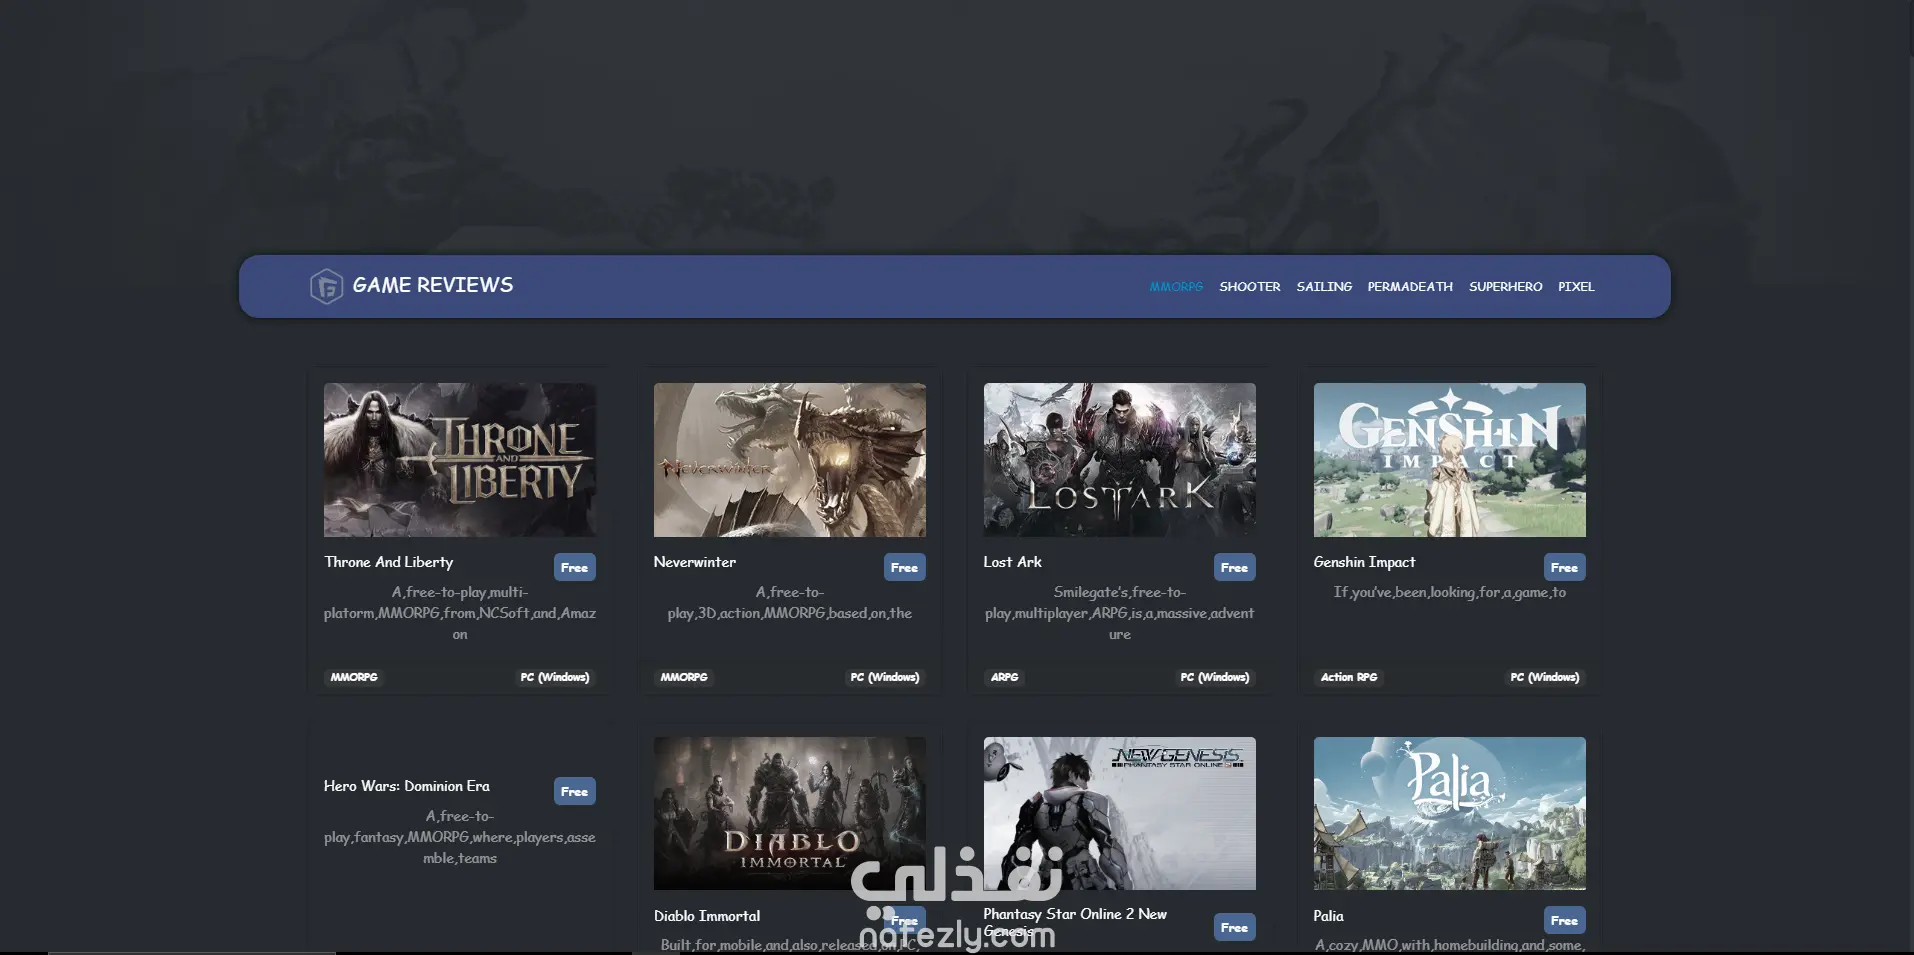The width and height of the screenshot is (1914, 955).
Task: Open the Throne and Liberty cover image
Action: point(460,460)
